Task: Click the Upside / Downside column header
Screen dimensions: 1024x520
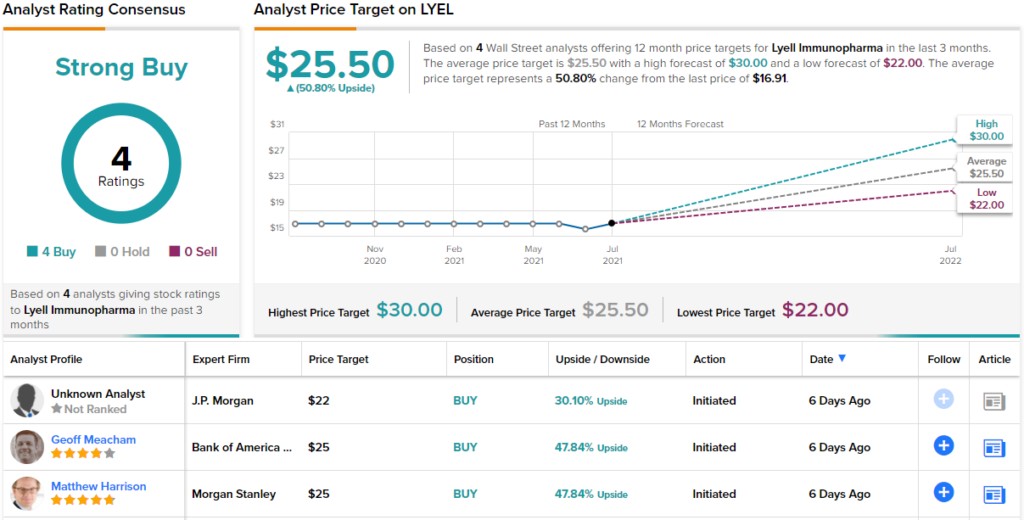Action: (602, 359)
